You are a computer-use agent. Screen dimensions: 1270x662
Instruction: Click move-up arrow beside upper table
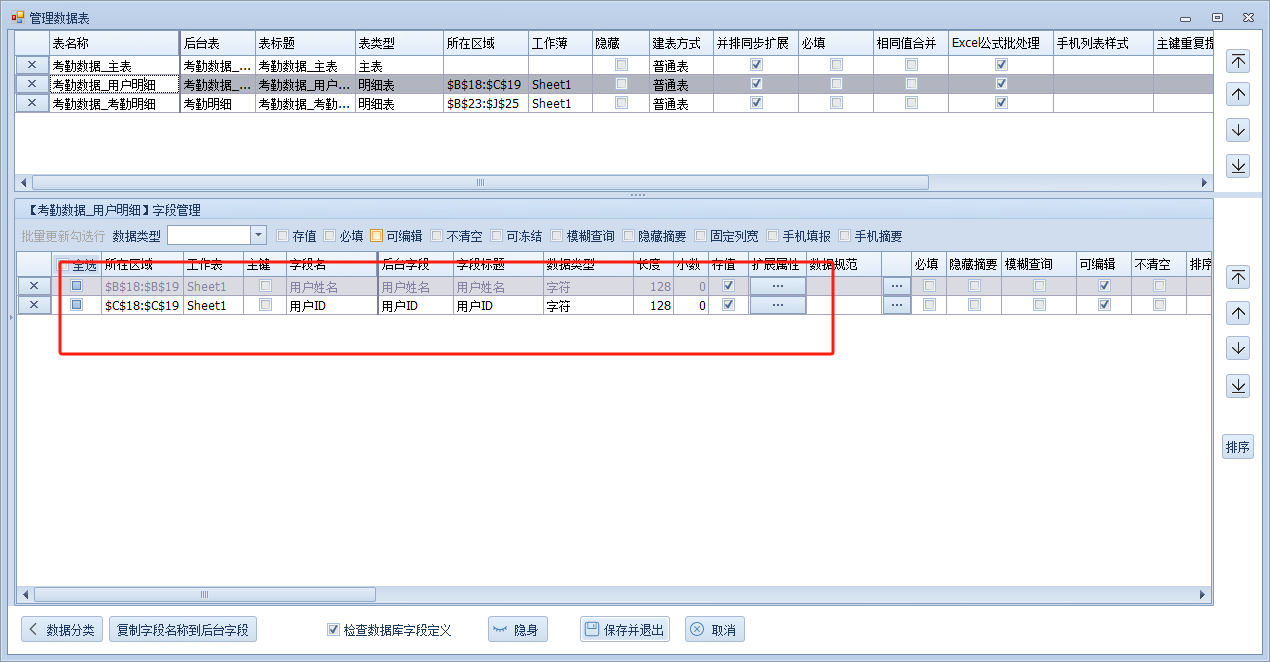coord(1238,95)
